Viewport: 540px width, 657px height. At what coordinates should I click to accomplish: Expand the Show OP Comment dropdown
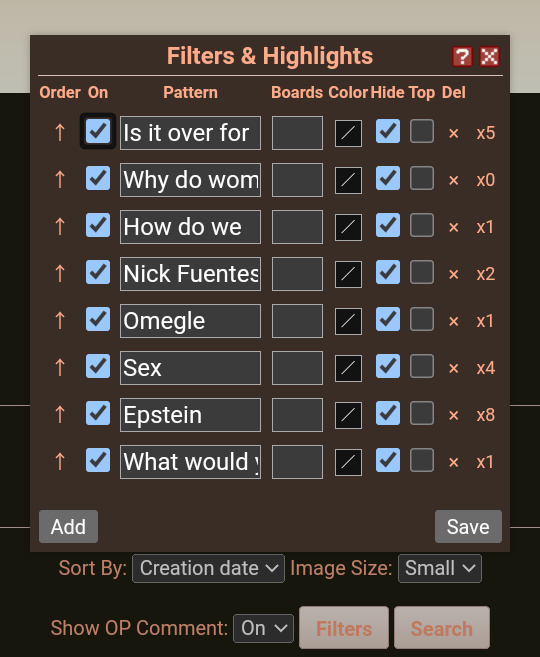(264, 628)
